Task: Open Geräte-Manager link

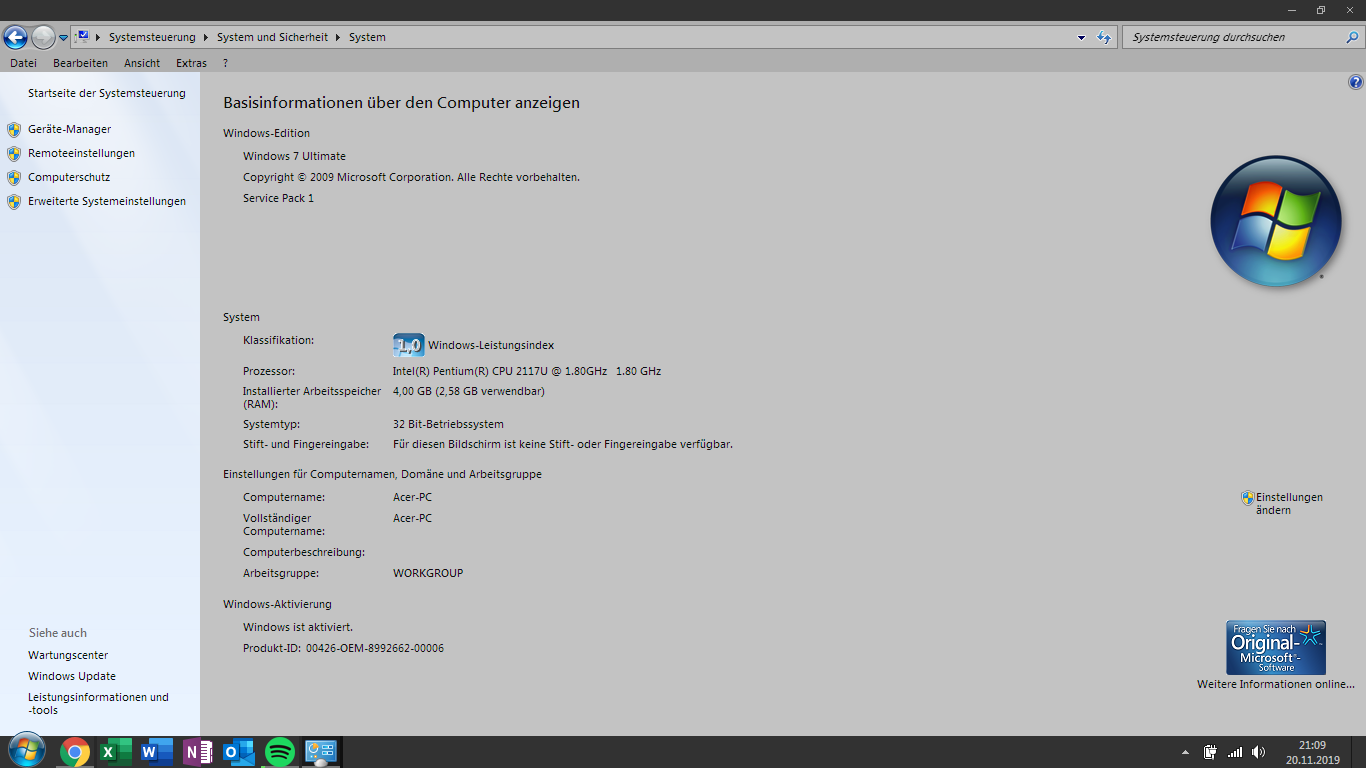Action: click(70, 129)
